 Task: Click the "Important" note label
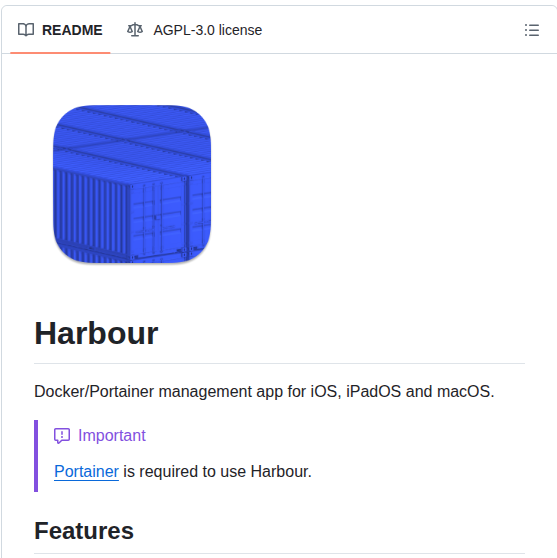coord(112,436)
